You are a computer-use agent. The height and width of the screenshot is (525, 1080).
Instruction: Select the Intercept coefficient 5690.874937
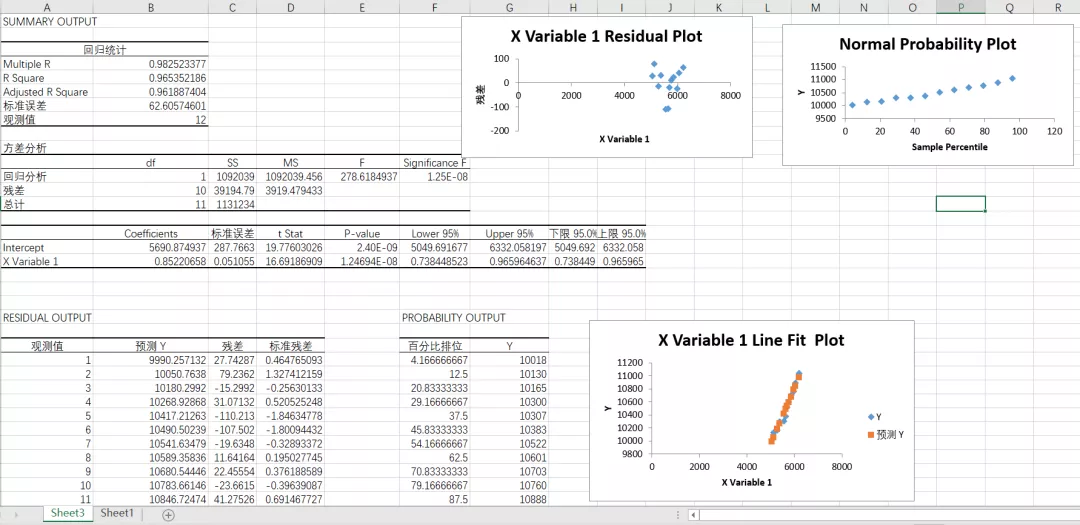(150, 247)
